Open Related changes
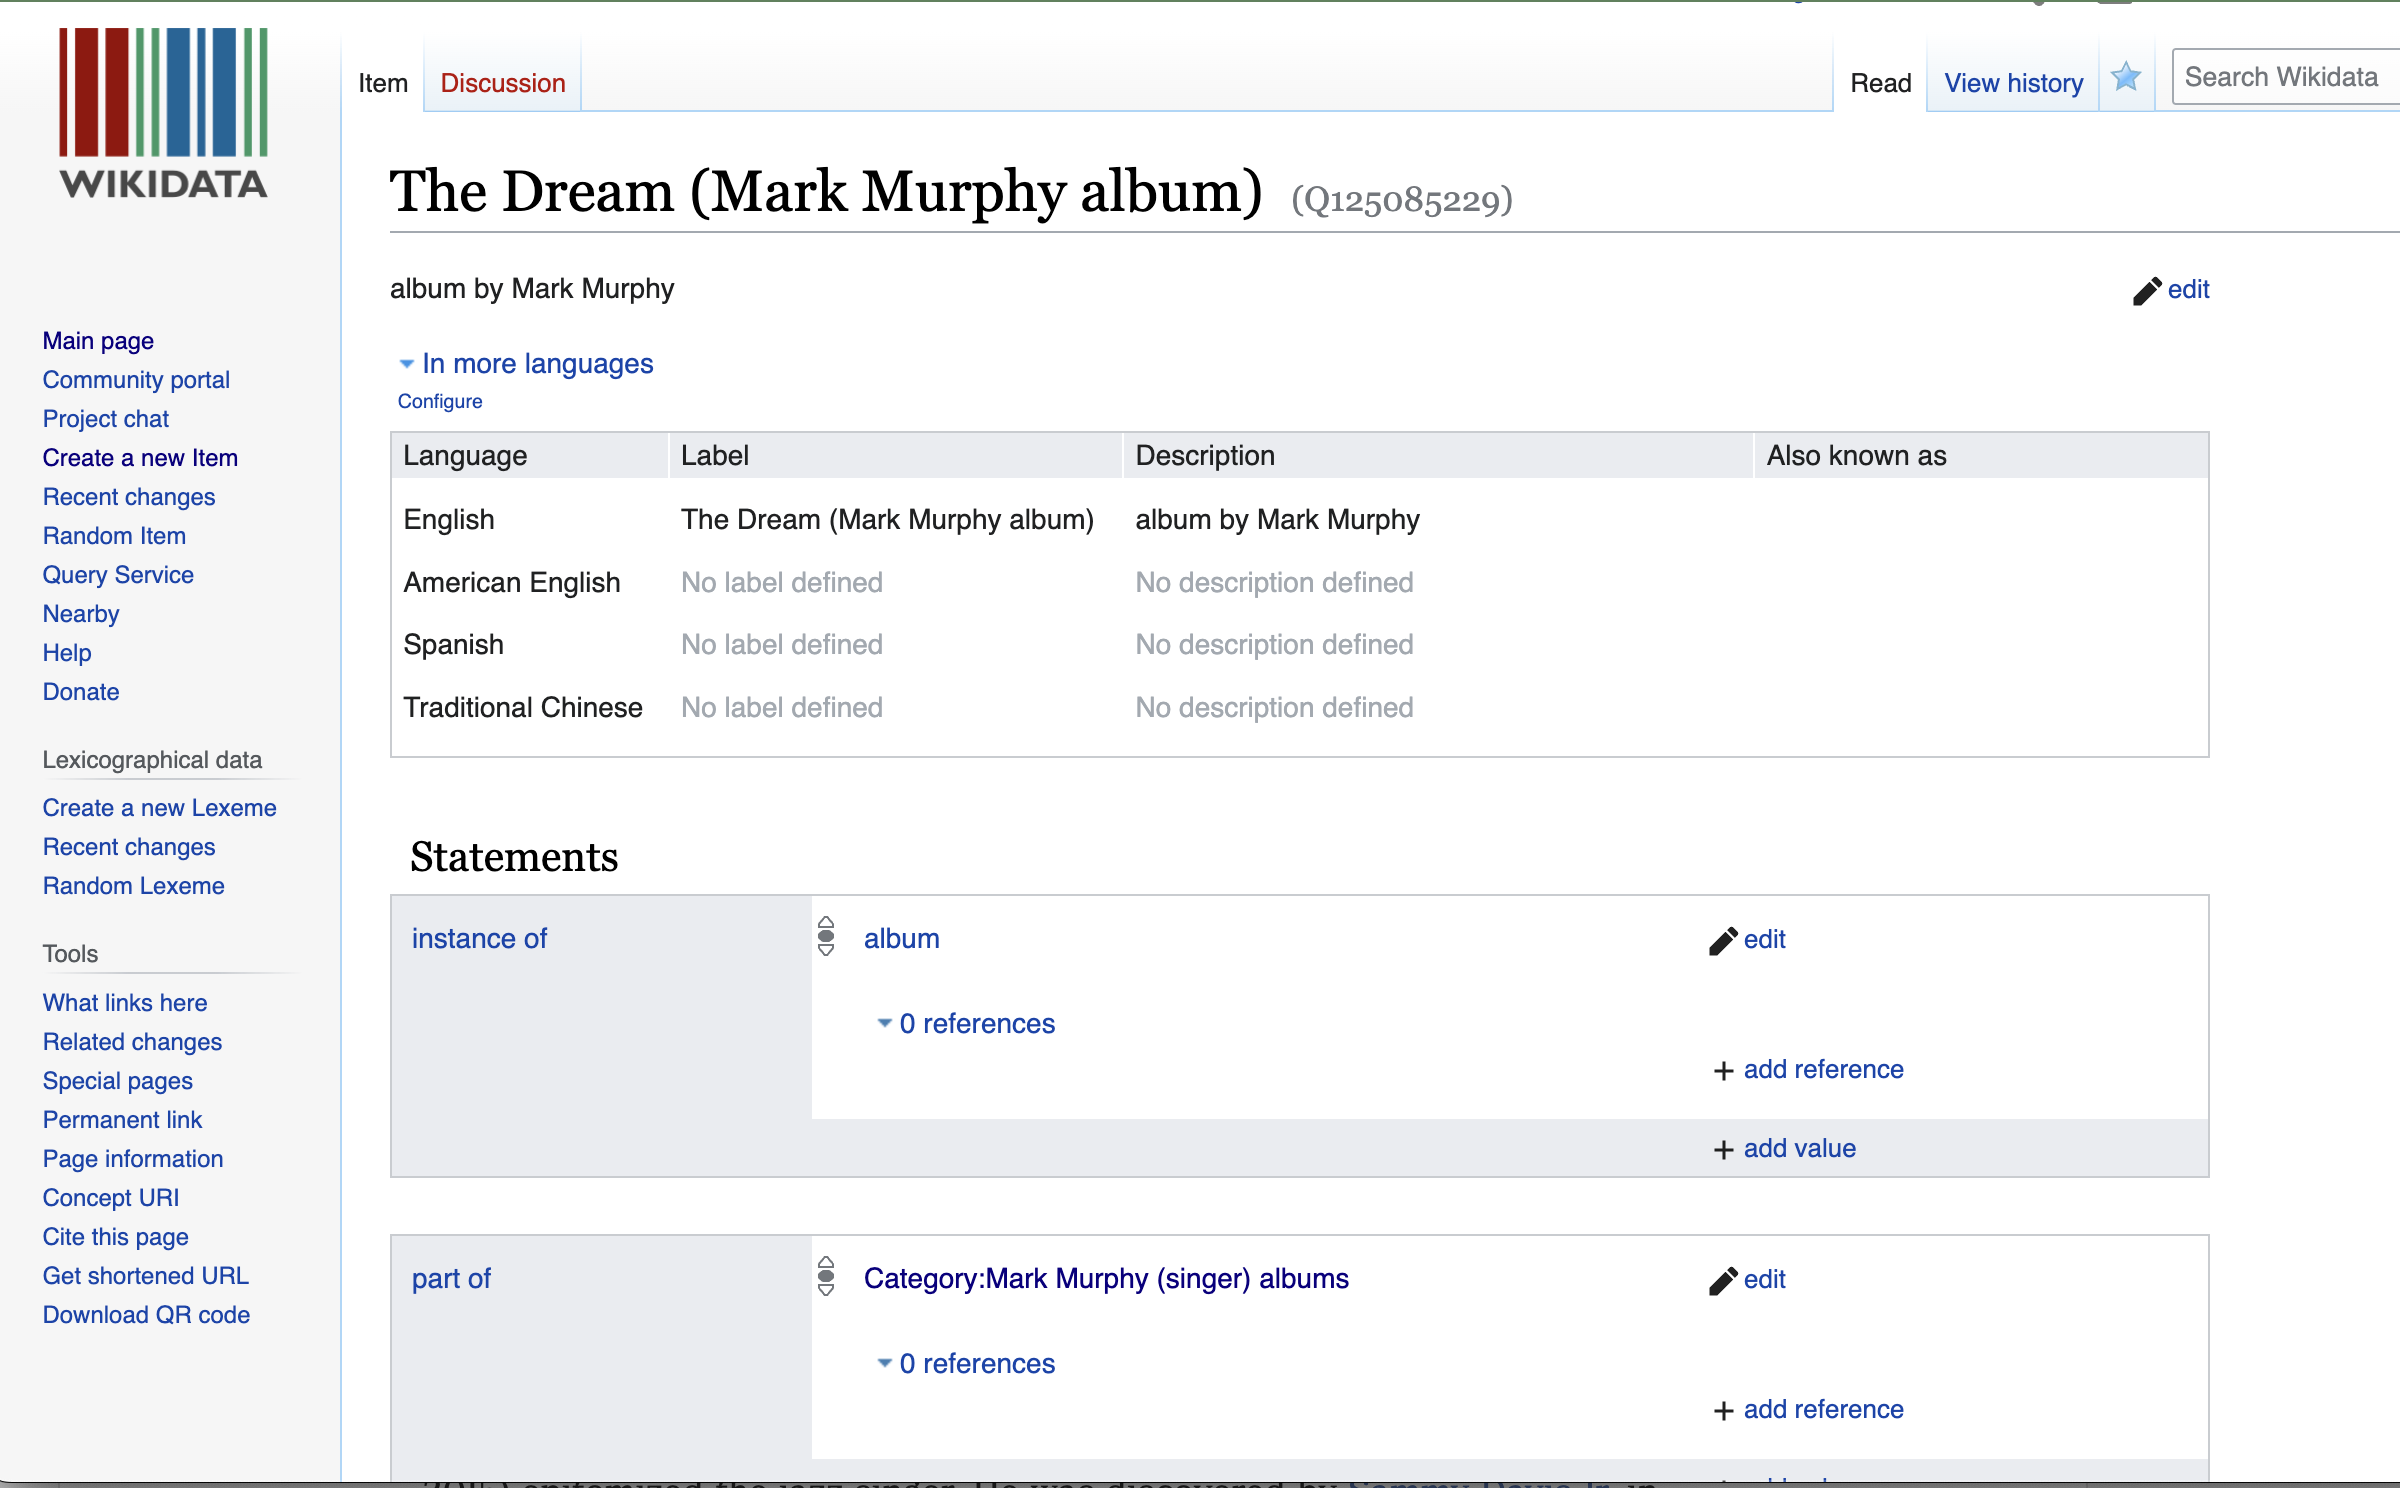 click(132, 1042)
